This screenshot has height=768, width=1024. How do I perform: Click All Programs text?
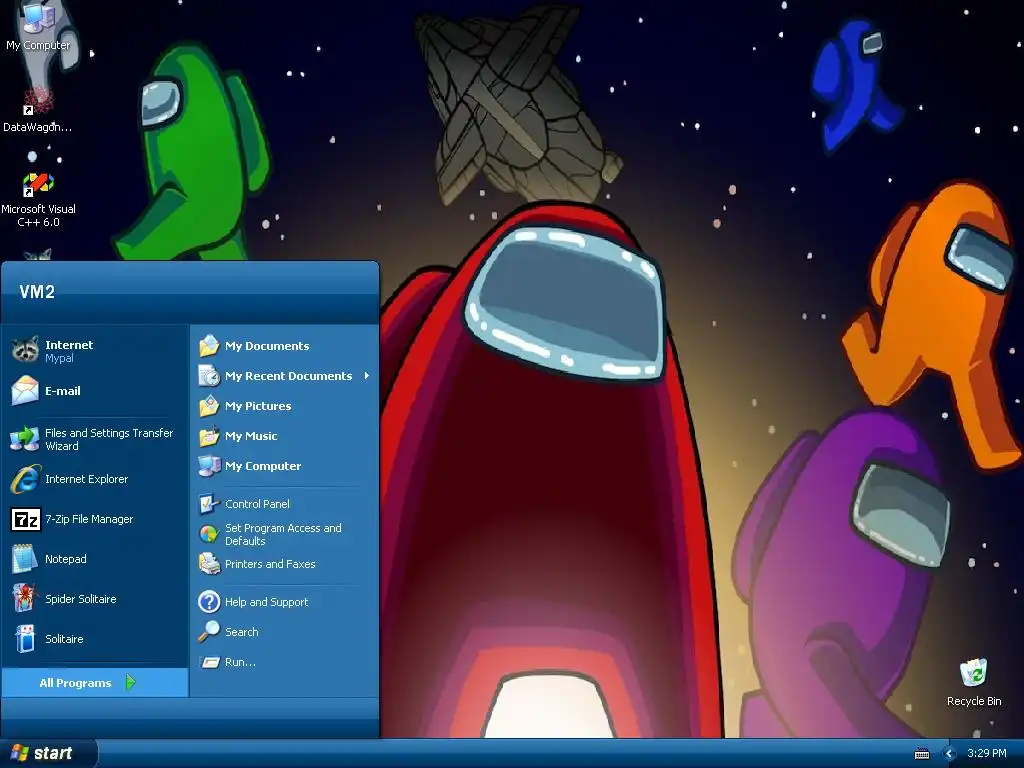point(75,683)
